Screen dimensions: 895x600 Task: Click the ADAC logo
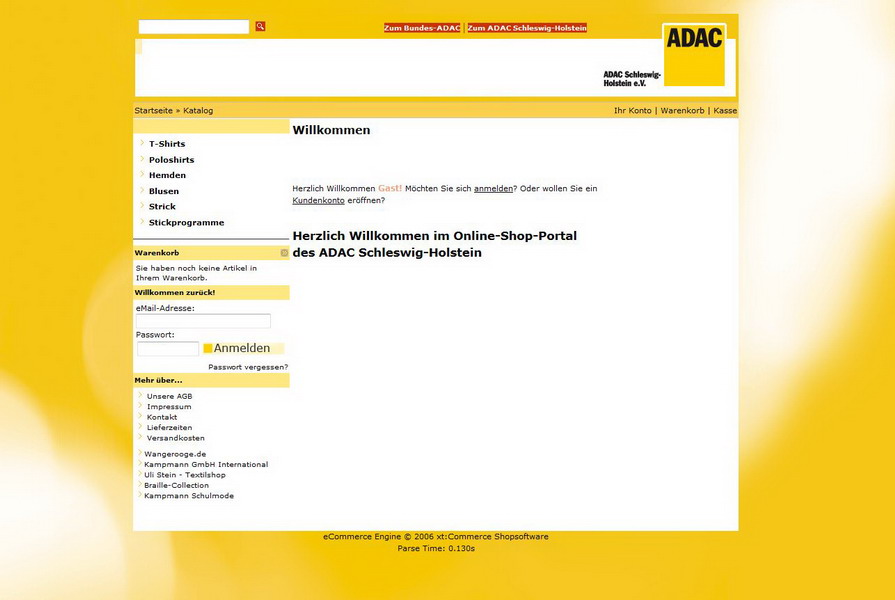[x=694, y=55]
